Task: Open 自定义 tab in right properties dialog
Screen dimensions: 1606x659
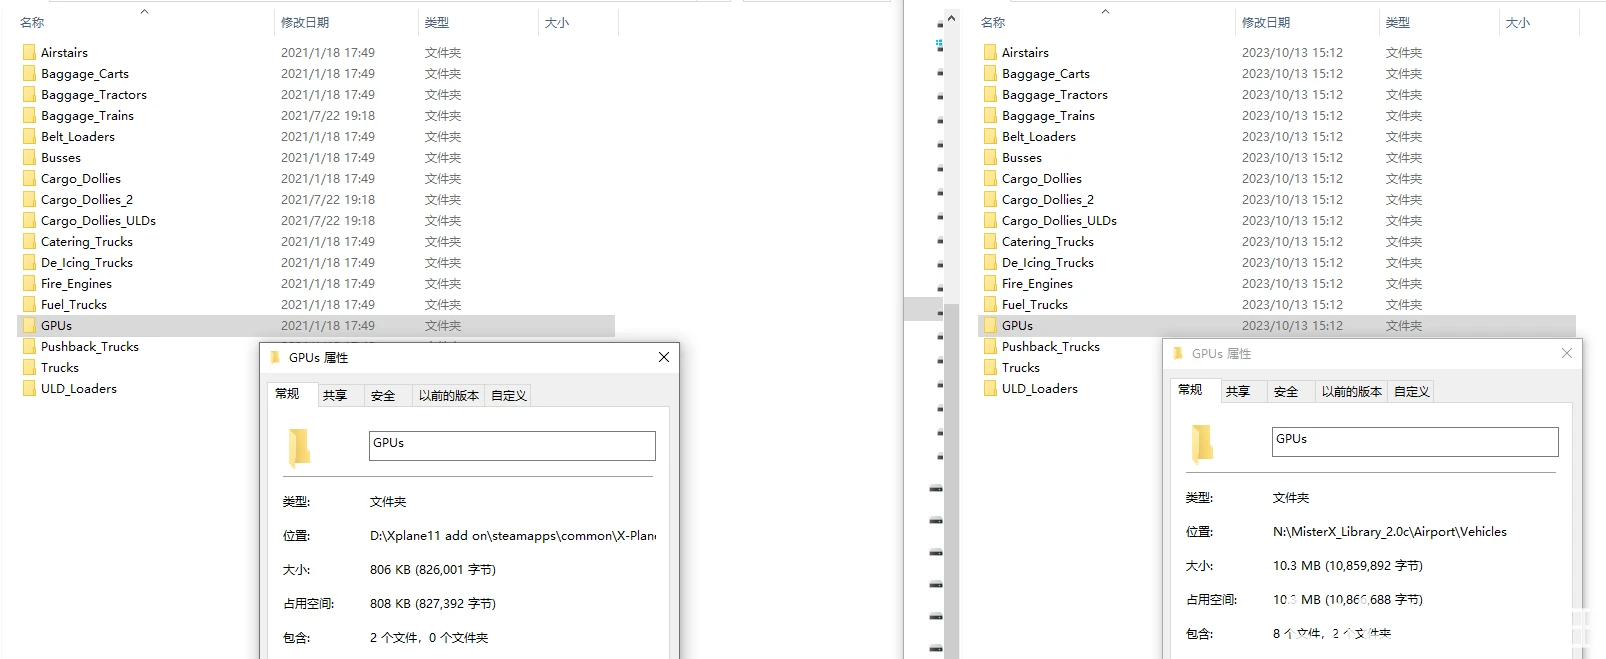Action: pyautogui.click(x=1411, y=392)
